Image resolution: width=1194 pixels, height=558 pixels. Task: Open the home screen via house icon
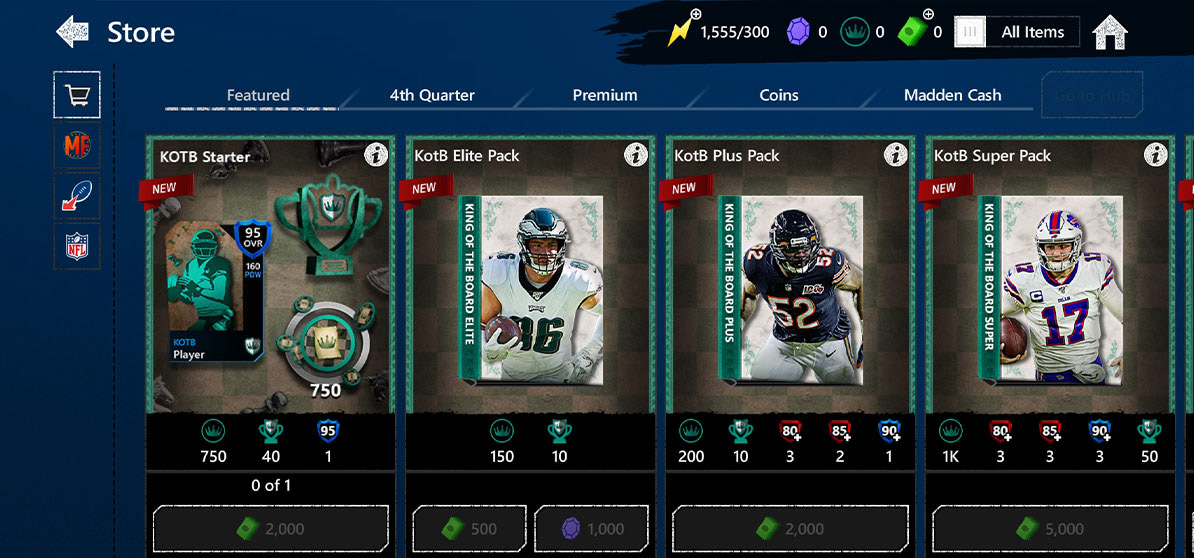coord(1109,33)
